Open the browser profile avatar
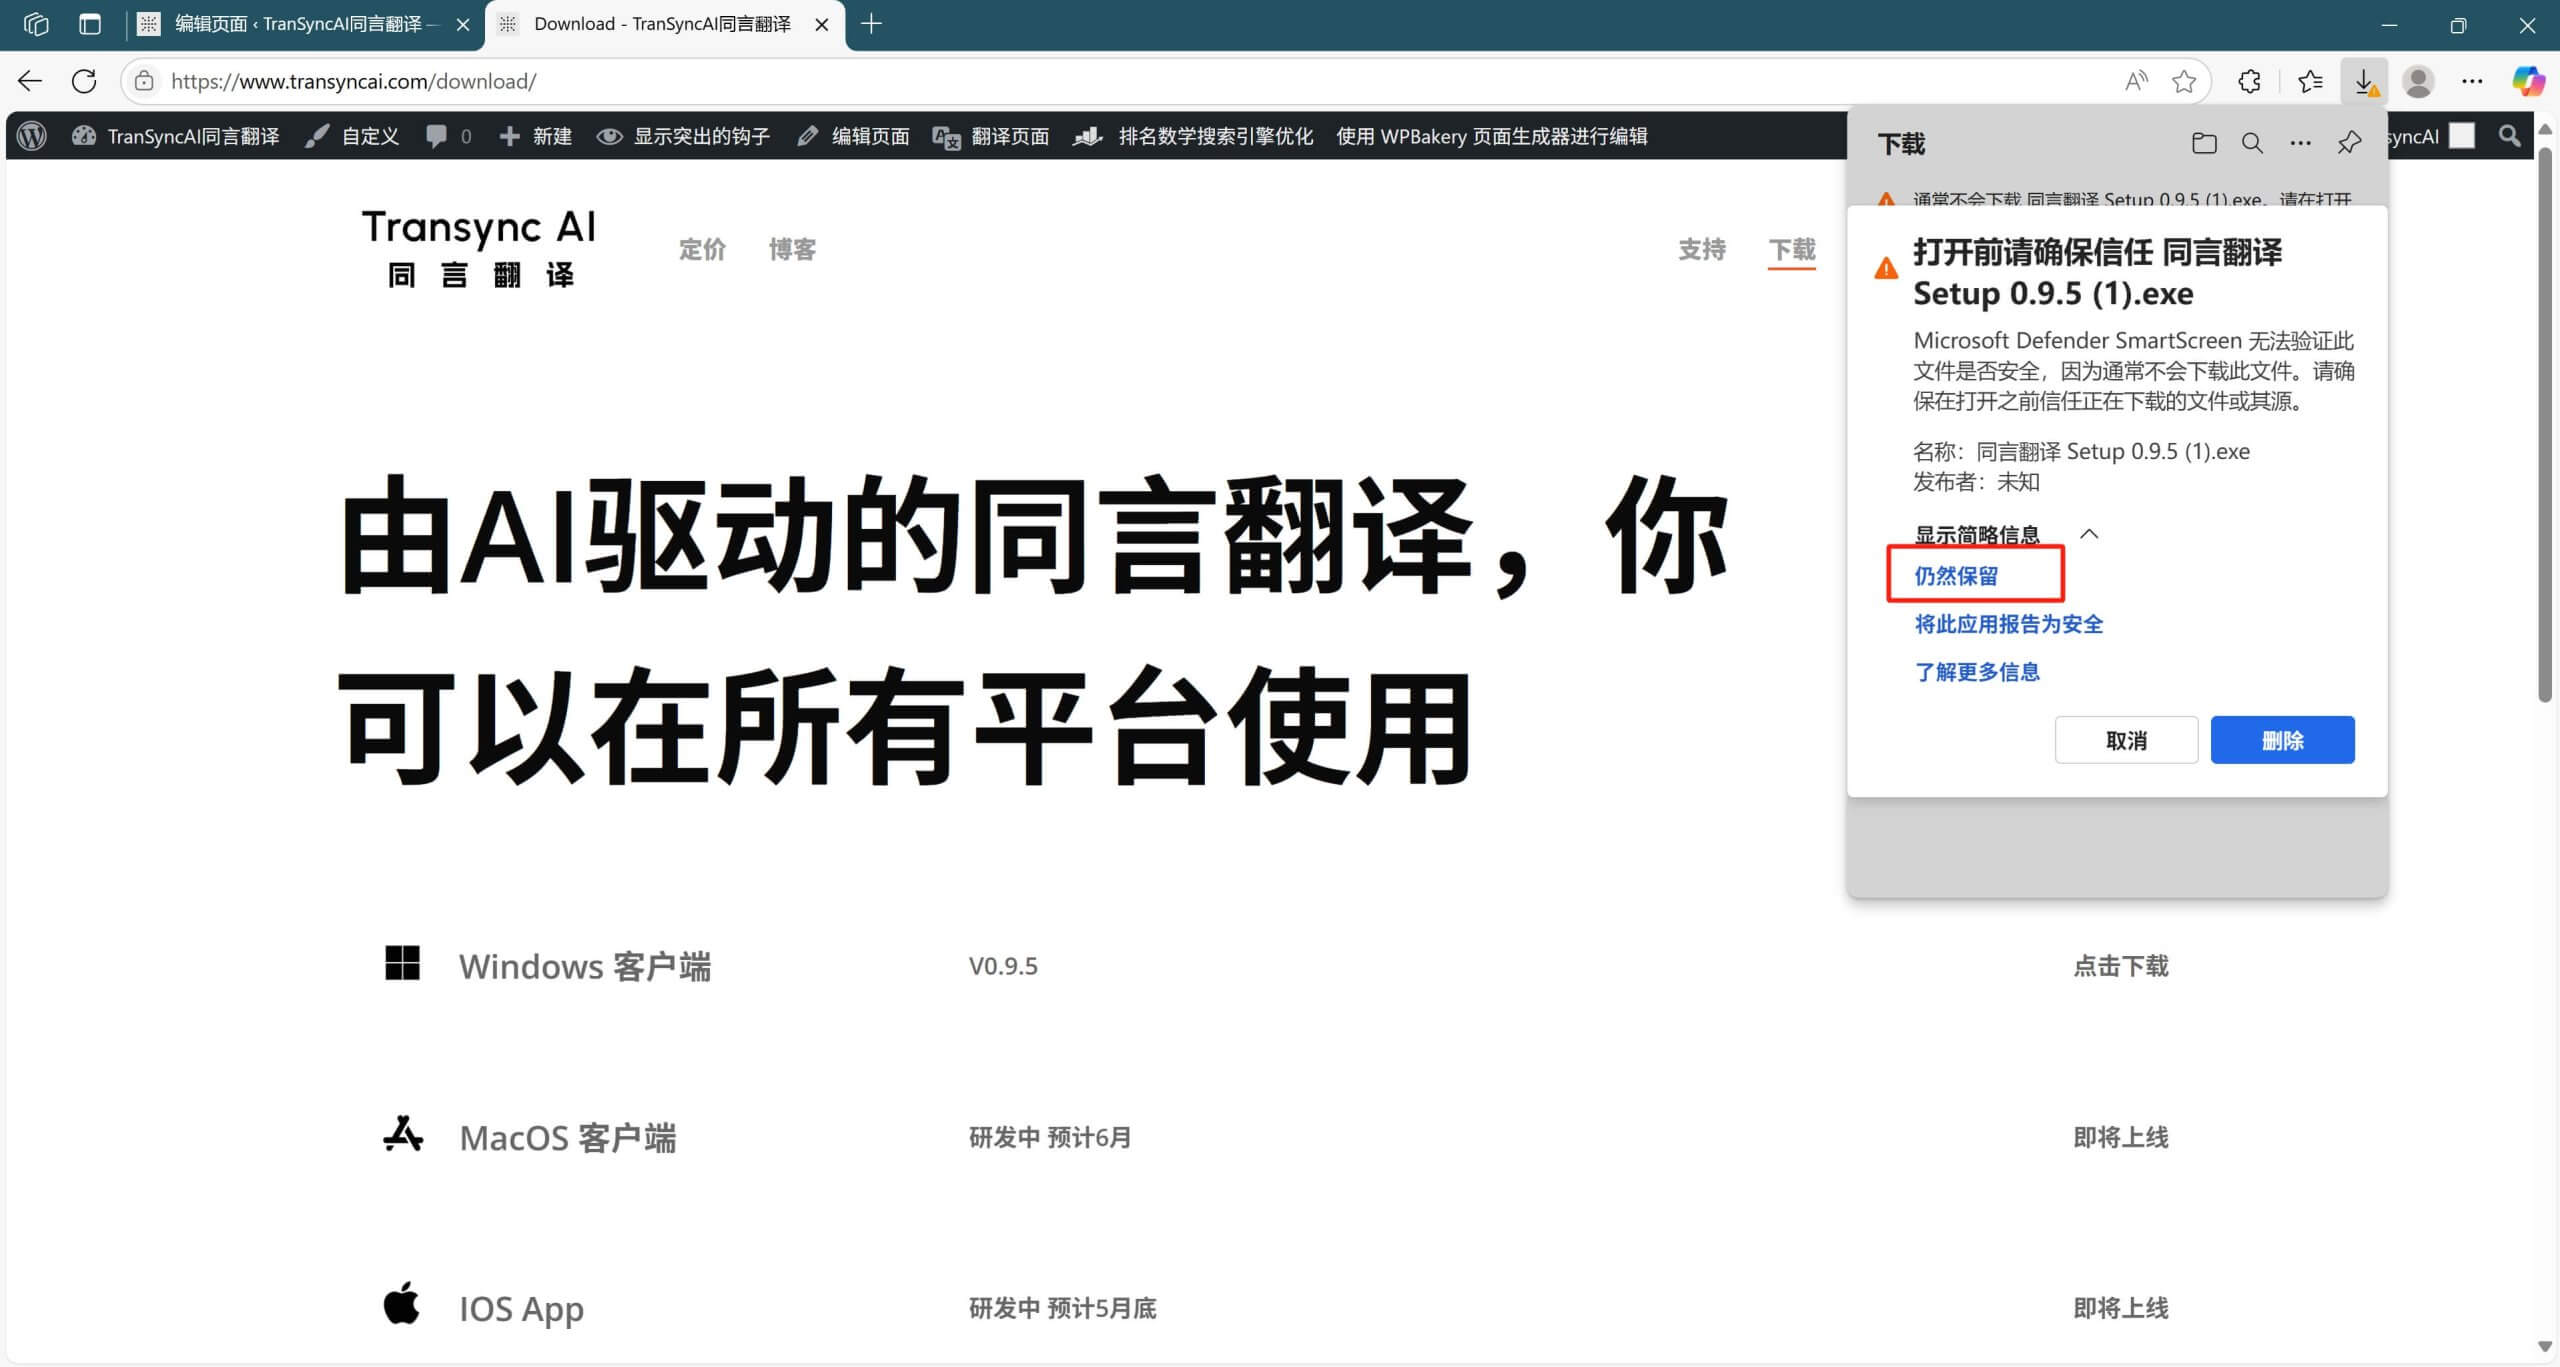Screen dimensions: 2560x1367 (2418, 81)
